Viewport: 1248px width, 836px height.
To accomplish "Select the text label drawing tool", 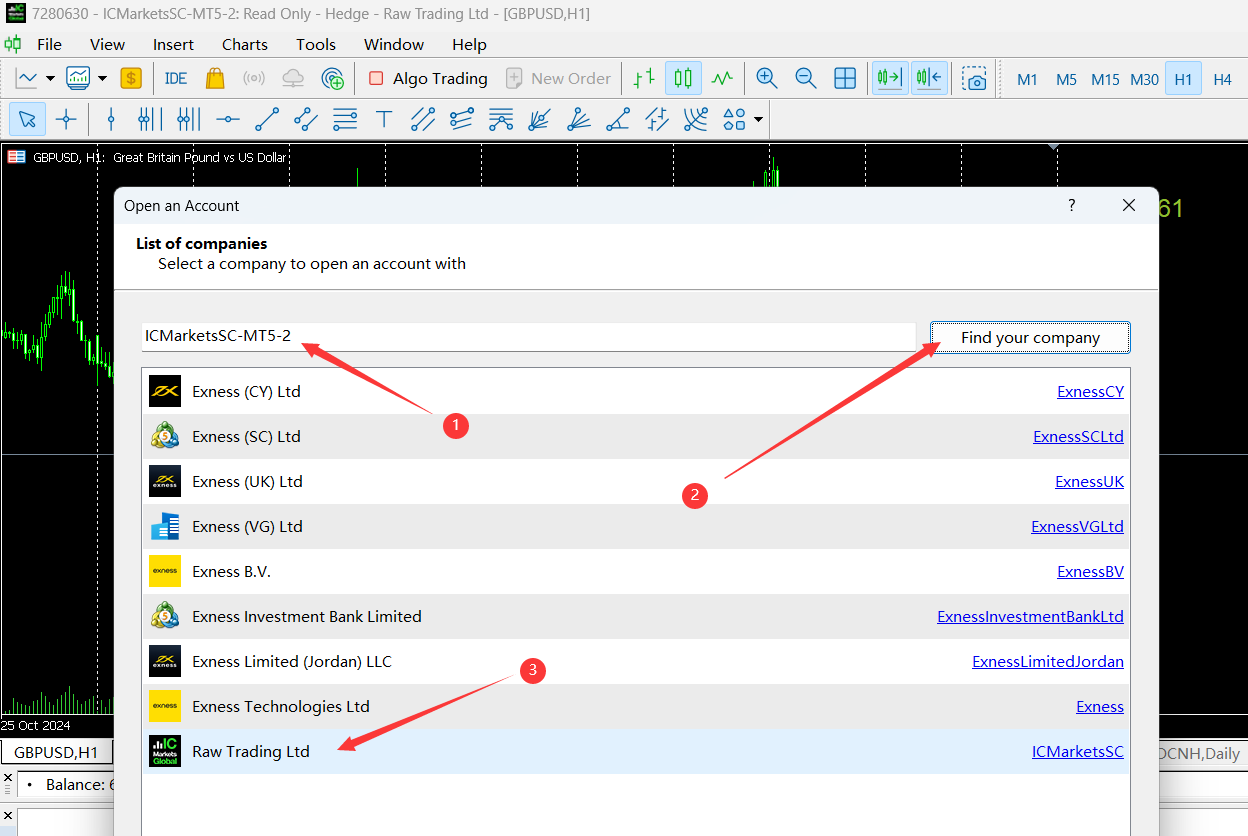I will point(383,120).
